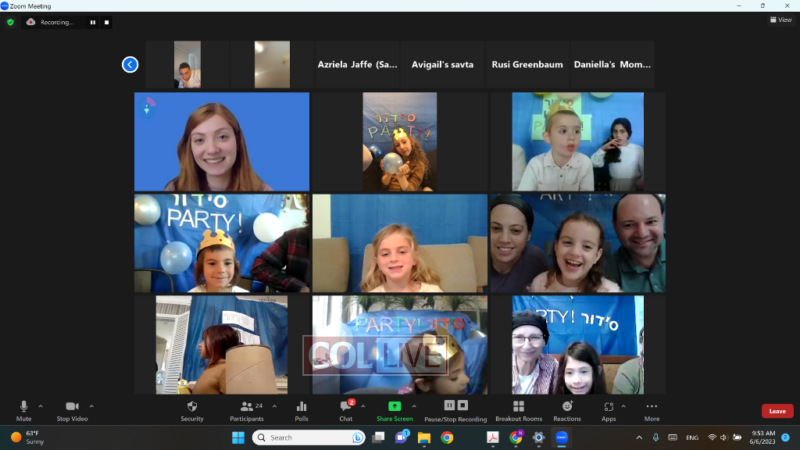Click Pause/Stop Recording in the toolbar
The image size is (800, 450).
455,409
